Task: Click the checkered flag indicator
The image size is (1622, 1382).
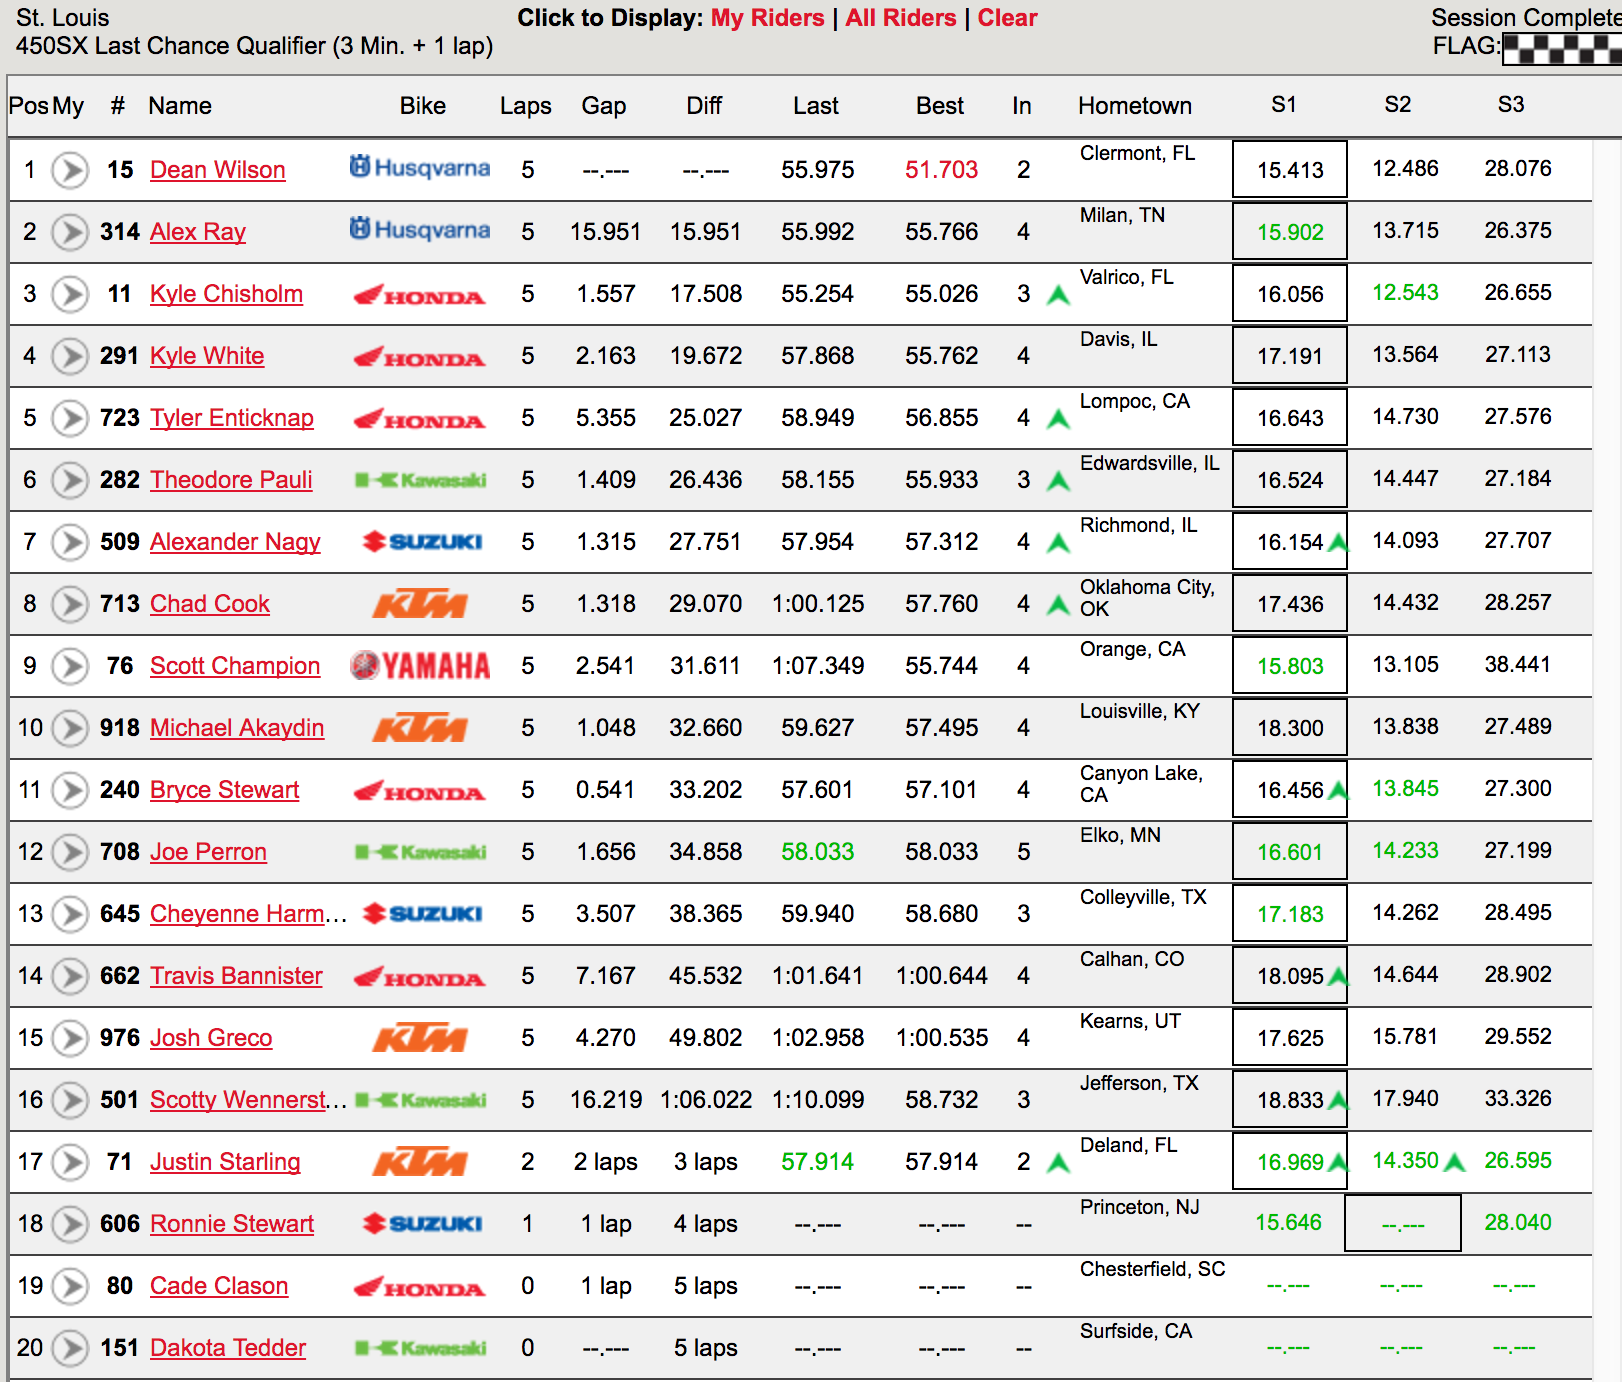Action: (x=1561, y=48)
